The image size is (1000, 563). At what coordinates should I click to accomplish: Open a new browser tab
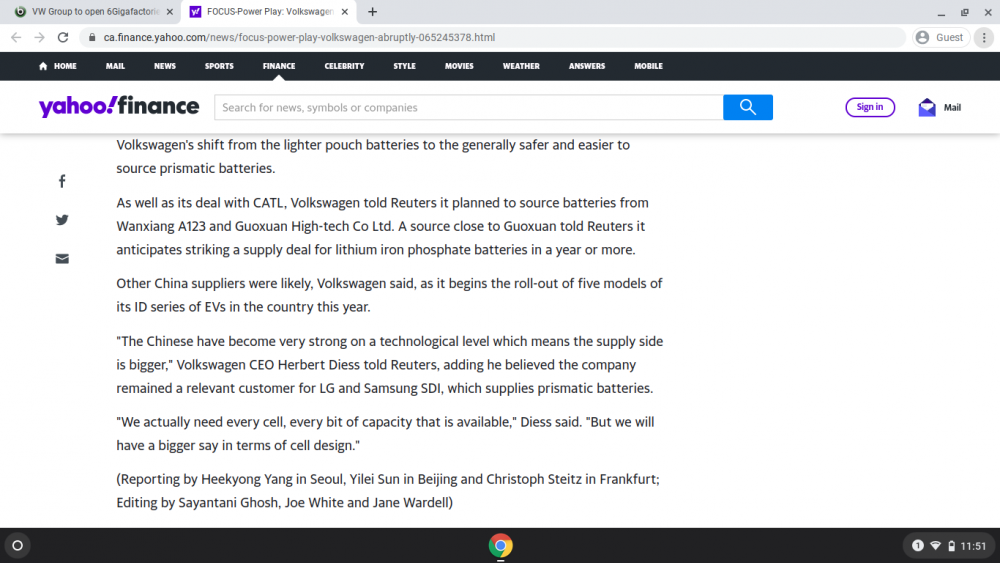372,11
